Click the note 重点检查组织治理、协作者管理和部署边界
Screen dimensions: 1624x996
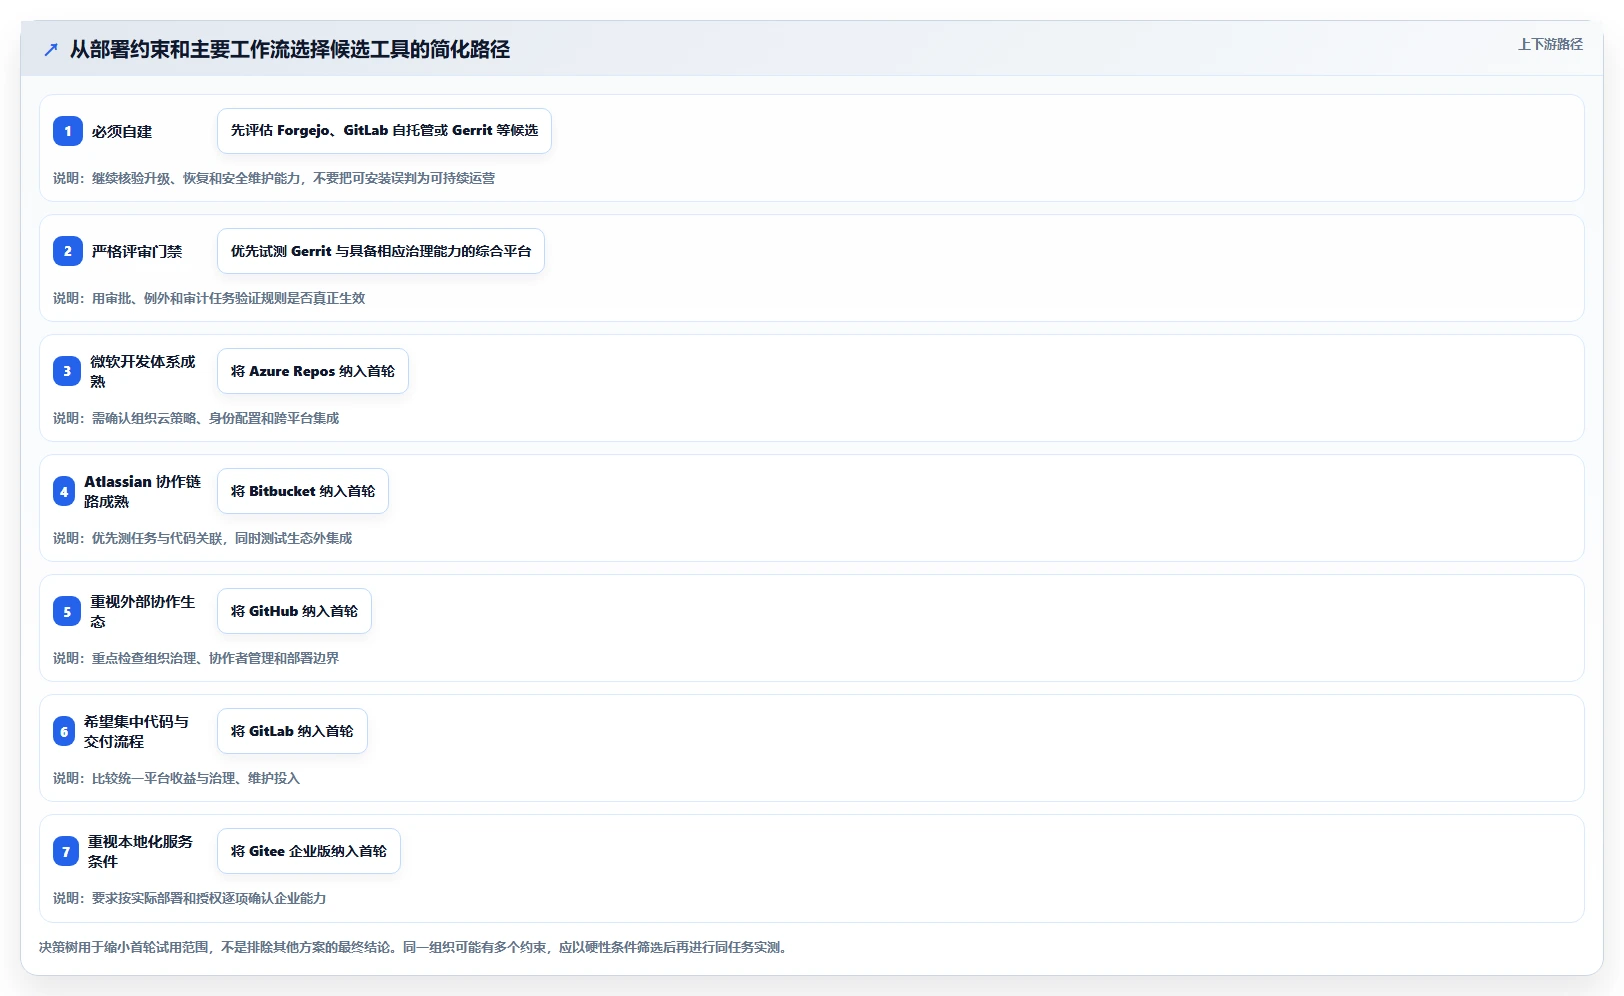tap(196, 658)
